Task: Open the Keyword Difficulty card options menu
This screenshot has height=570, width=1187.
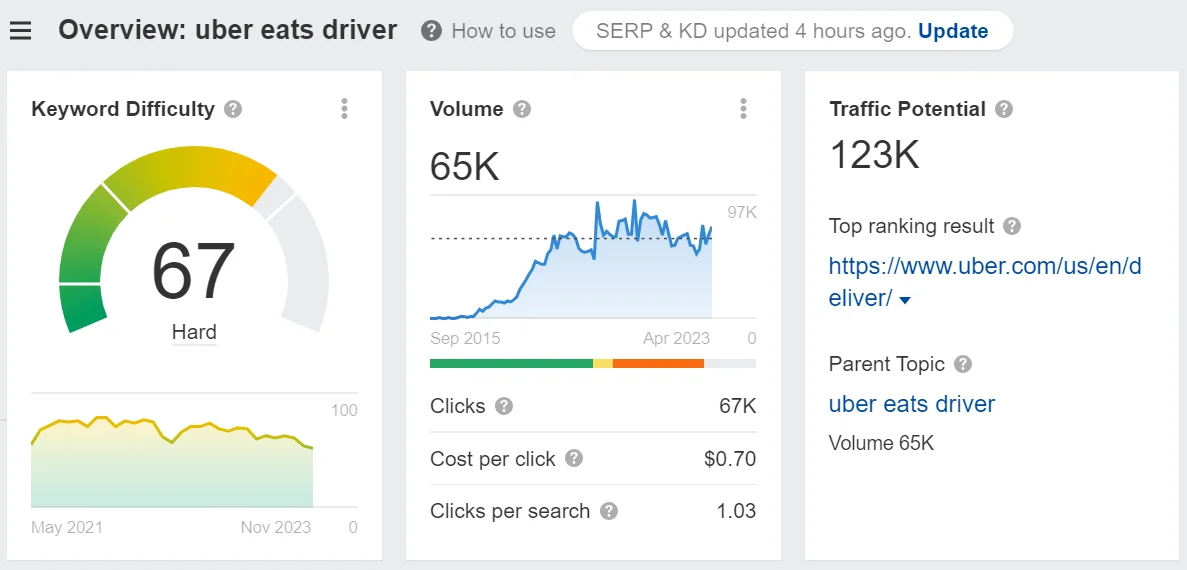Action: tap(344, 109)
